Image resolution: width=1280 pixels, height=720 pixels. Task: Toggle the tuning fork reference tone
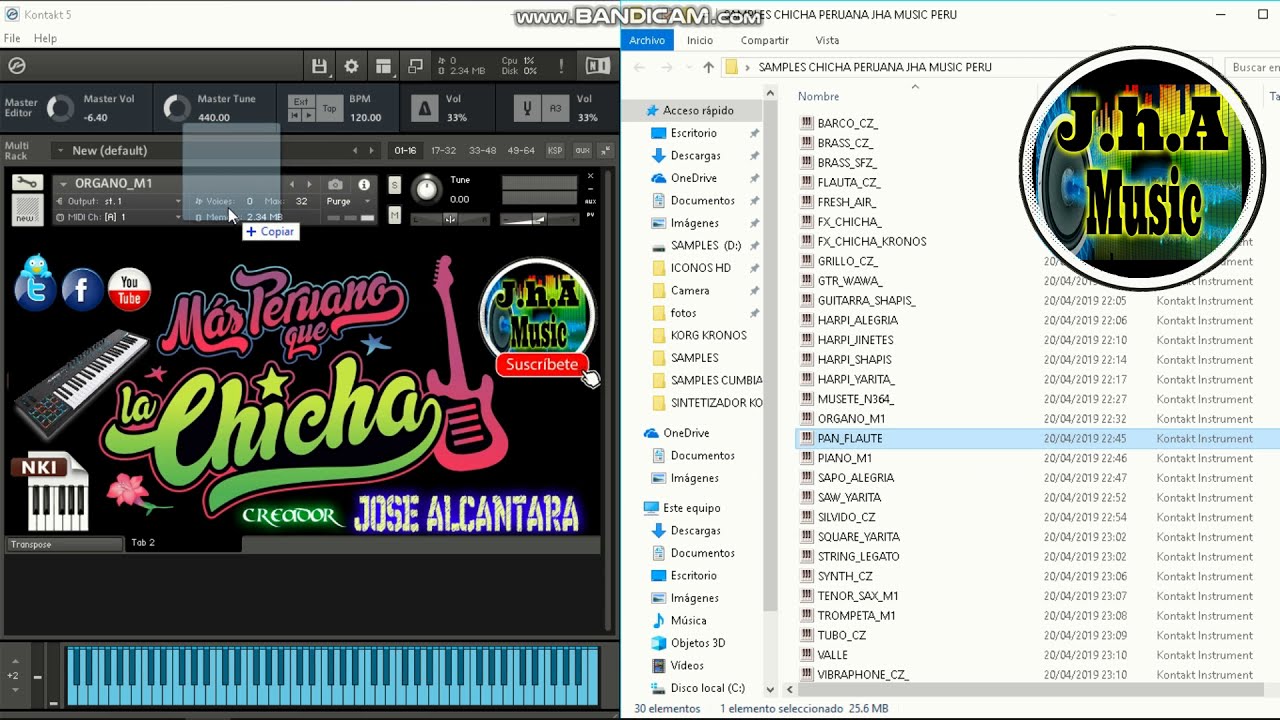pos(526,108)
